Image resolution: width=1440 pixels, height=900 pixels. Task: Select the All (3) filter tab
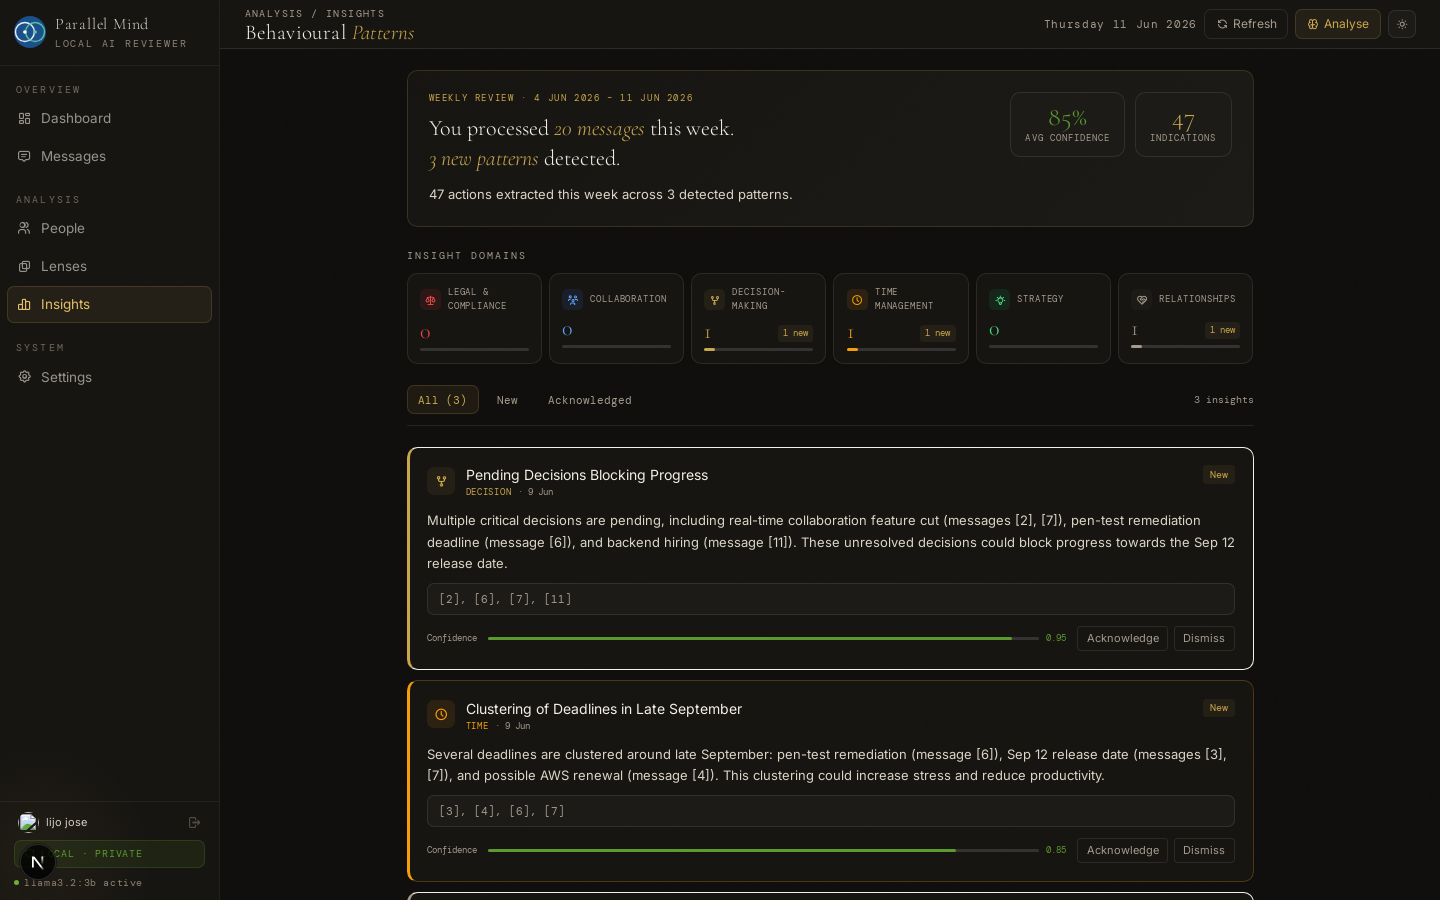pos(443,400)
